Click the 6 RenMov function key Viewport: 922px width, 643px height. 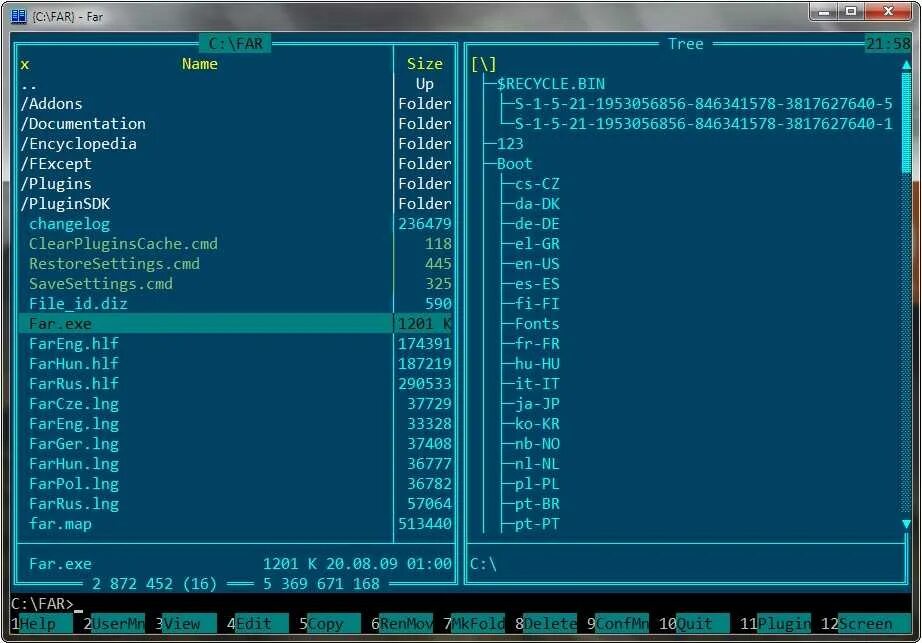(402, 624)
